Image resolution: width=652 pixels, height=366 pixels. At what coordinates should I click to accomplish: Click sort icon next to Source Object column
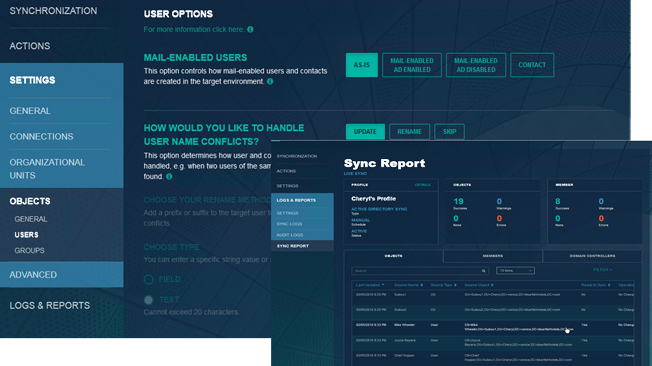[x=492, y=285]
